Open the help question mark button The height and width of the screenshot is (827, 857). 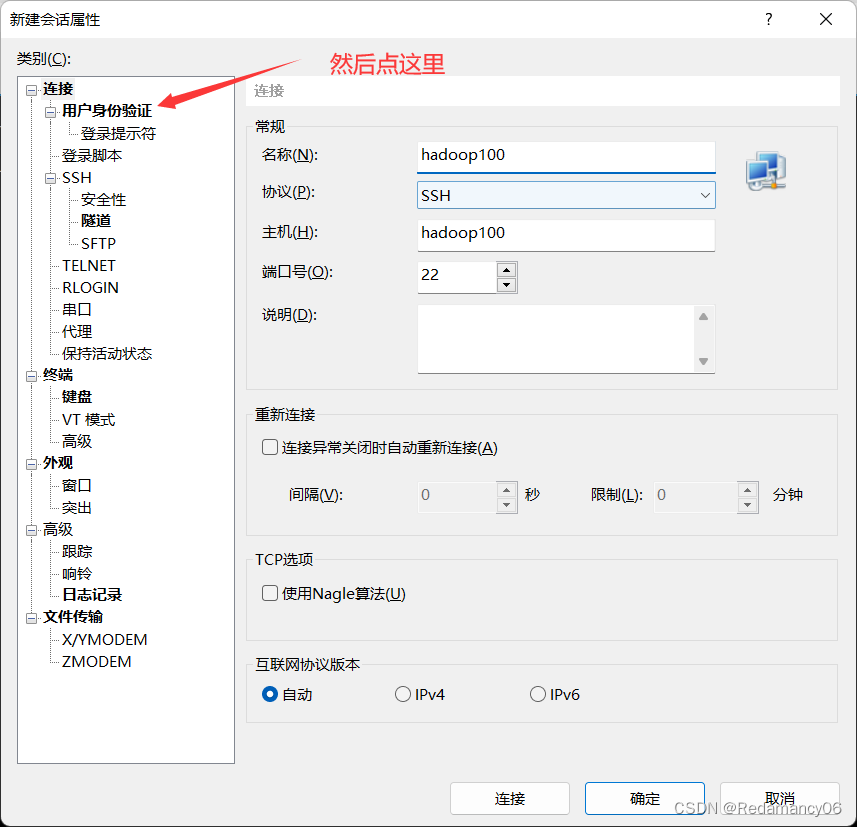pos(769,20)
